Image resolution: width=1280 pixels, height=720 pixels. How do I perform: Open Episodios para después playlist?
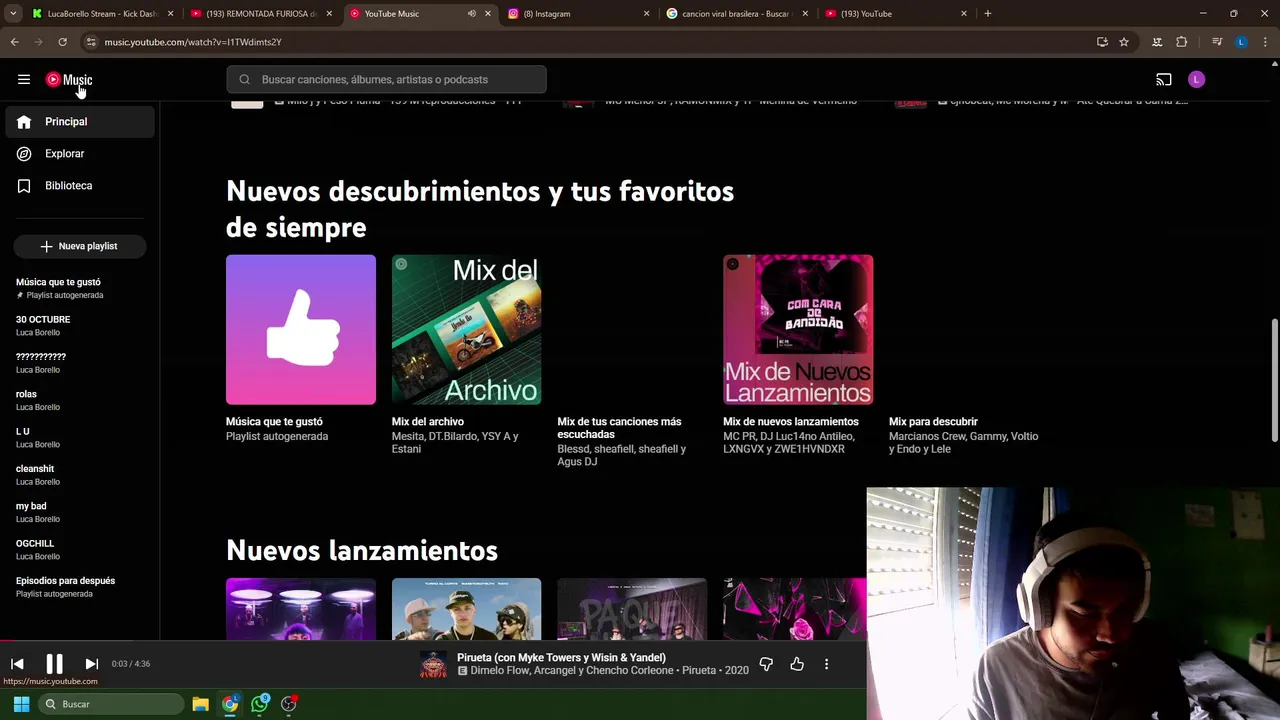80,587
